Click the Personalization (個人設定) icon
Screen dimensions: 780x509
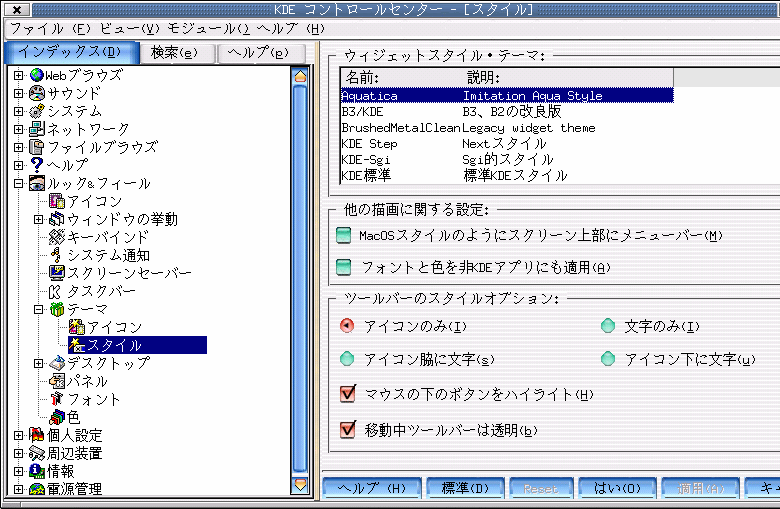click(x=37, y=435)
